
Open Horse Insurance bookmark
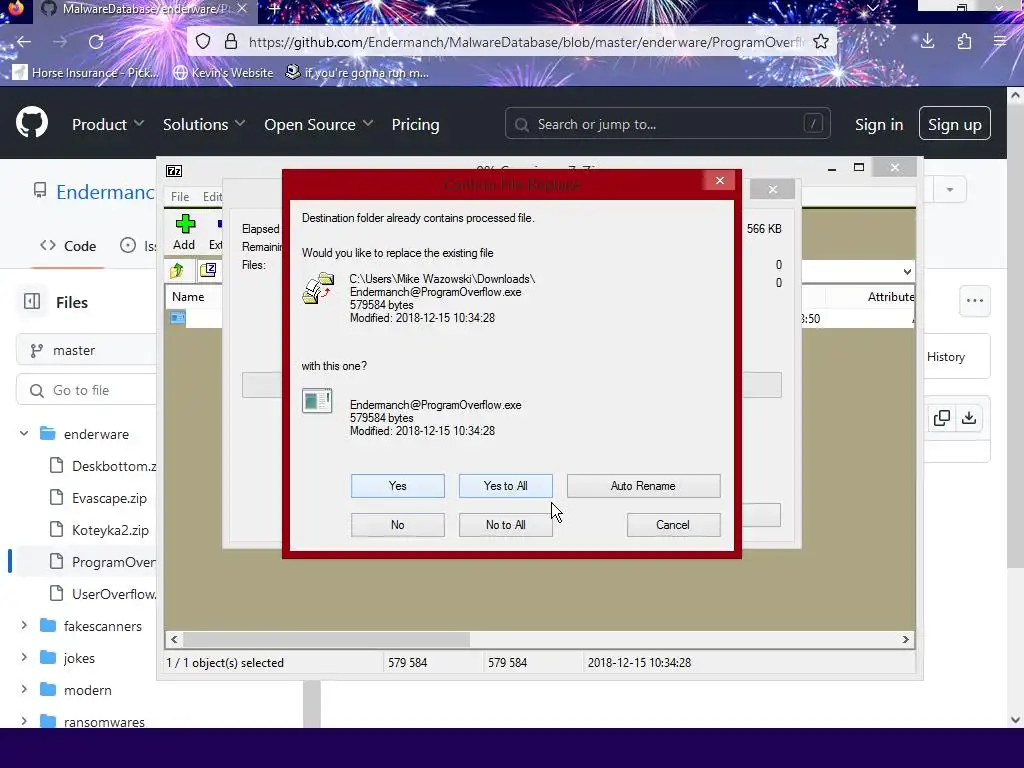[86, 72]
